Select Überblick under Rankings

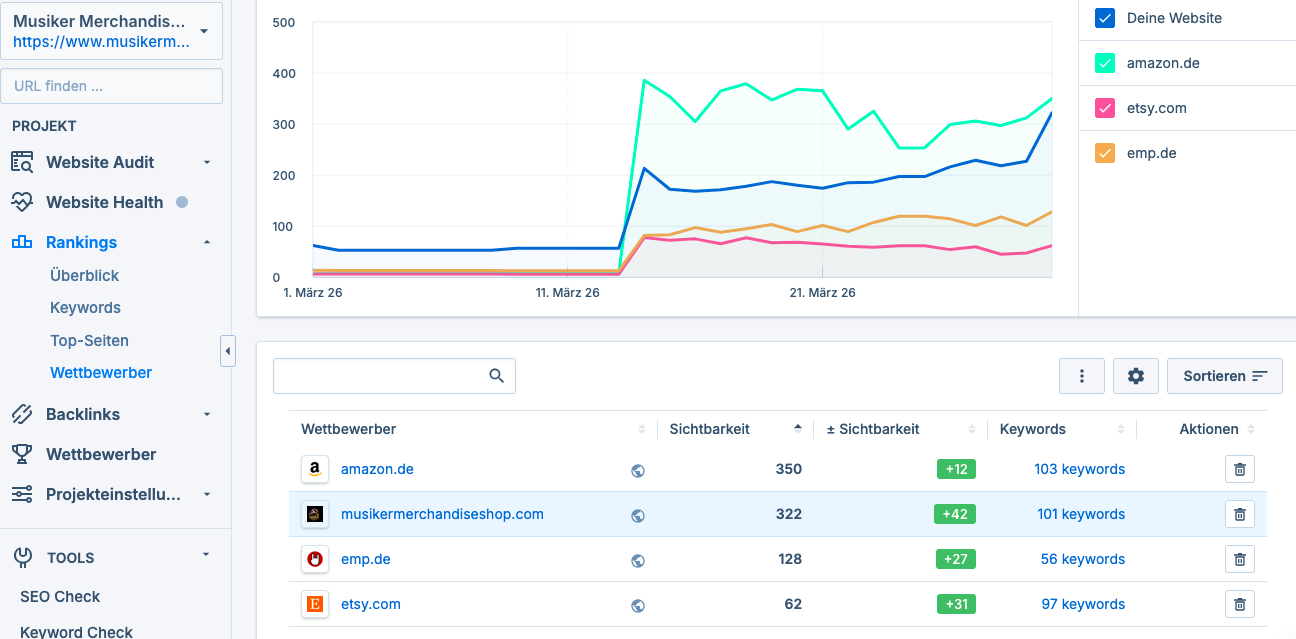(82, 275)
